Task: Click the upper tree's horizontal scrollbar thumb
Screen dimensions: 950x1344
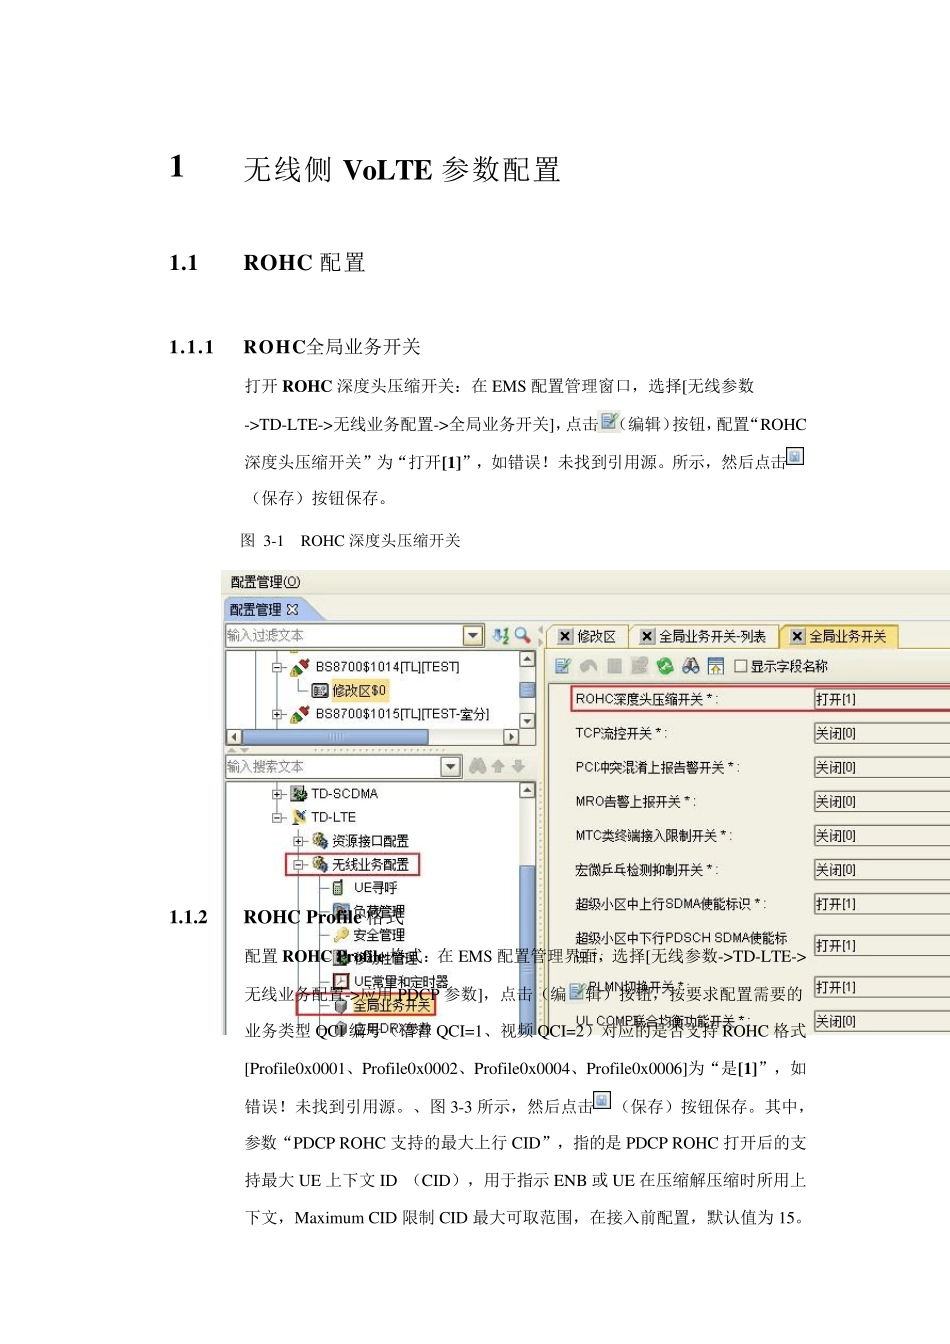Action: tap(336, 737)
